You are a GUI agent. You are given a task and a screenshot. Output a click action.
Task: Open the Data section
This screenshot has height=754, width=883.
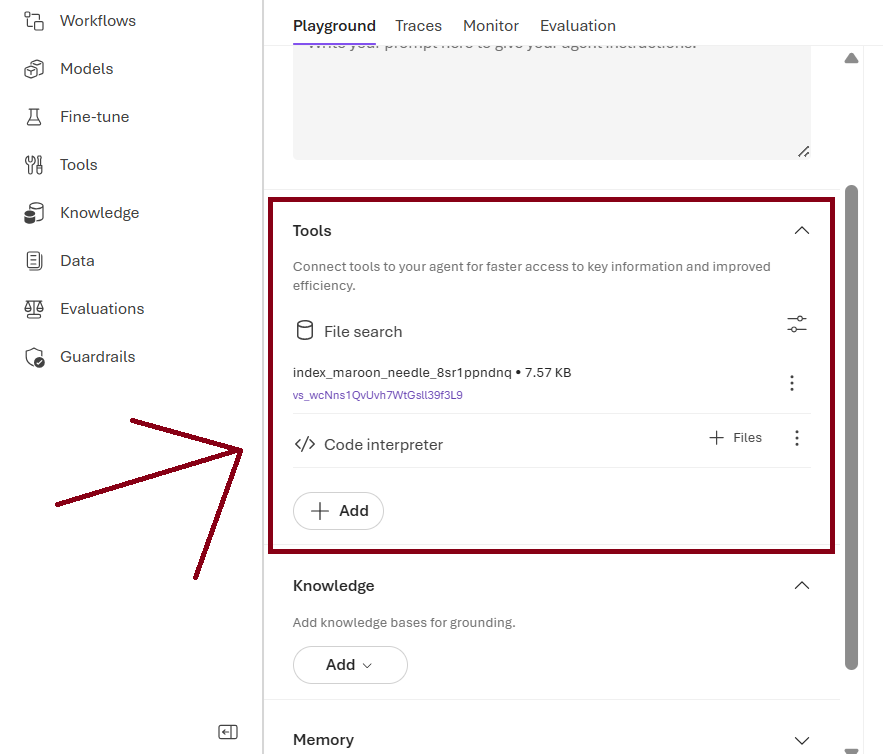77,261
